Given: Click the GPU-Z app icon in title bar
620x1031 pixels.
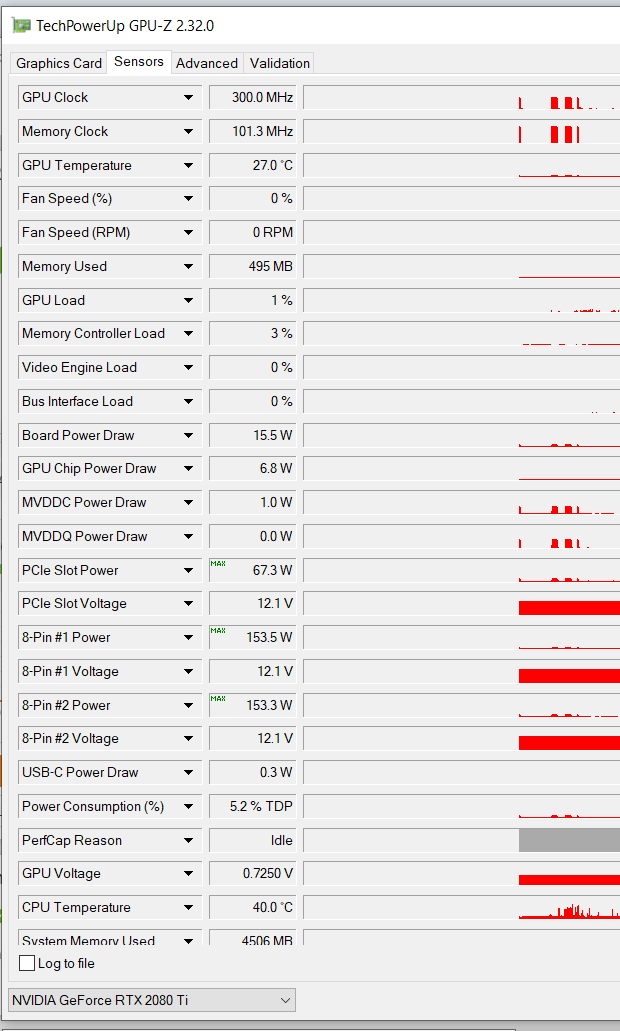Looking at the screenshot, I should click(22, 26).
